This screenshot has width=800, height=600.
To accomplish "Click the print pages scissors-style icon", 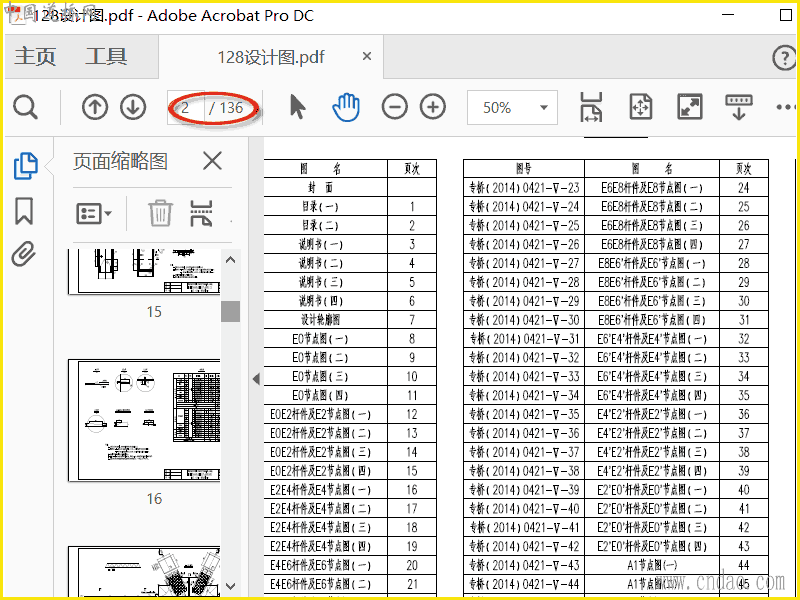I will pyautogui.click(x=201, y=213).
